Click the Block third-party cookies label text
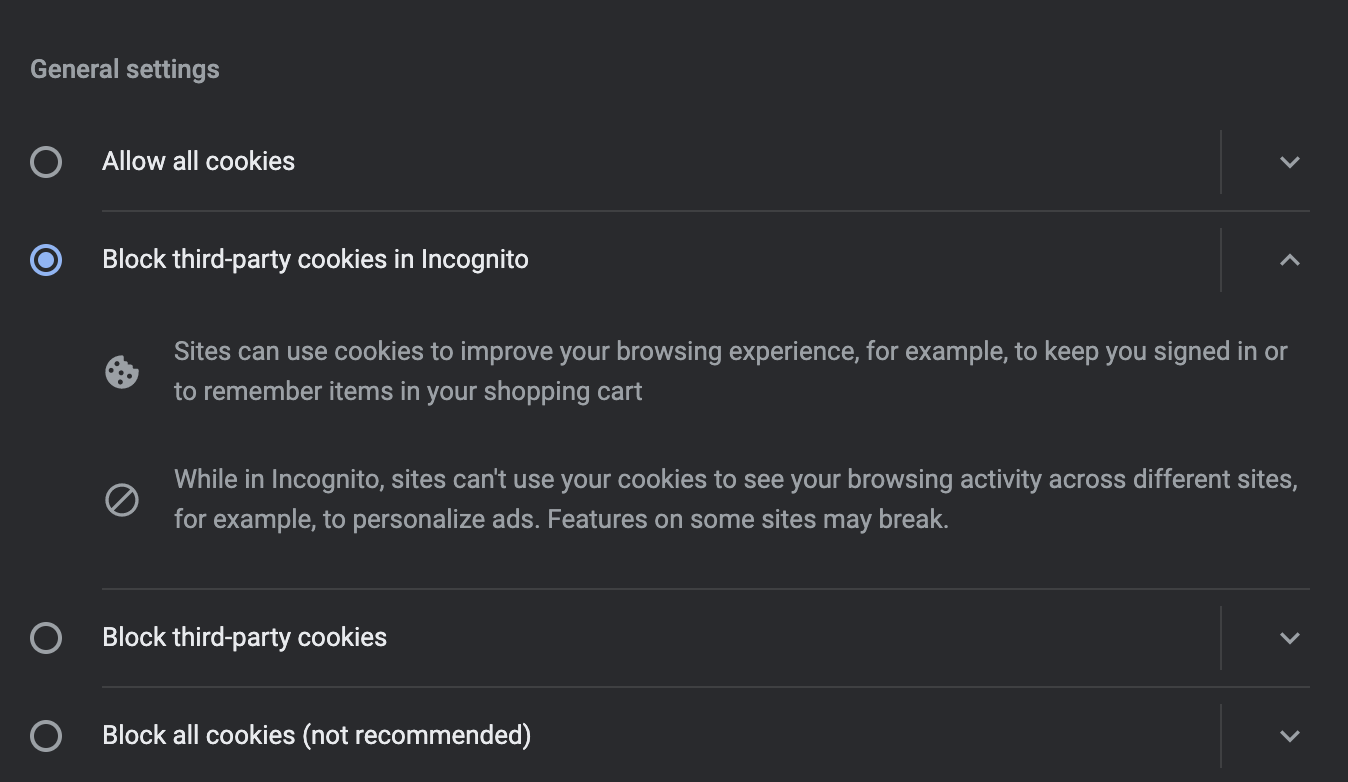The width and height of the screenshot is (1348, 782). tap(244, 638)
